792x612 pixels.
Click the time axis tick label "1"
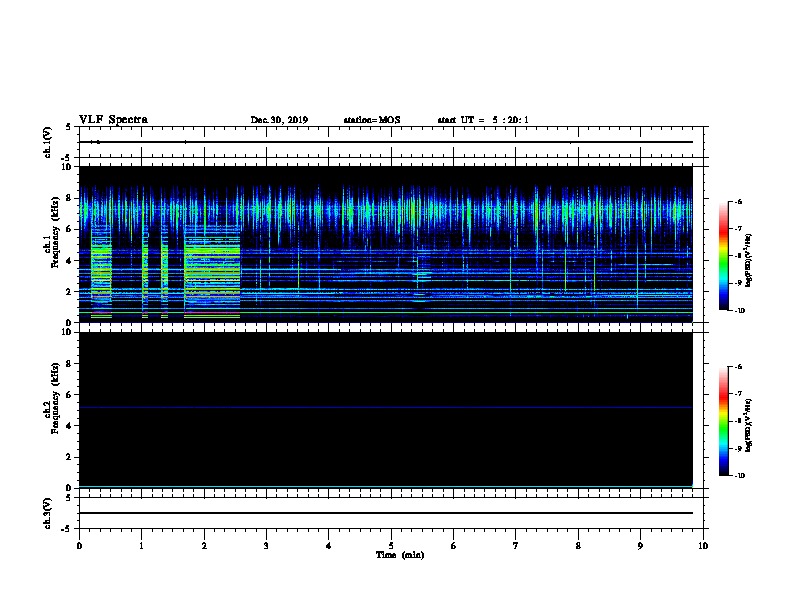[141, 546]
